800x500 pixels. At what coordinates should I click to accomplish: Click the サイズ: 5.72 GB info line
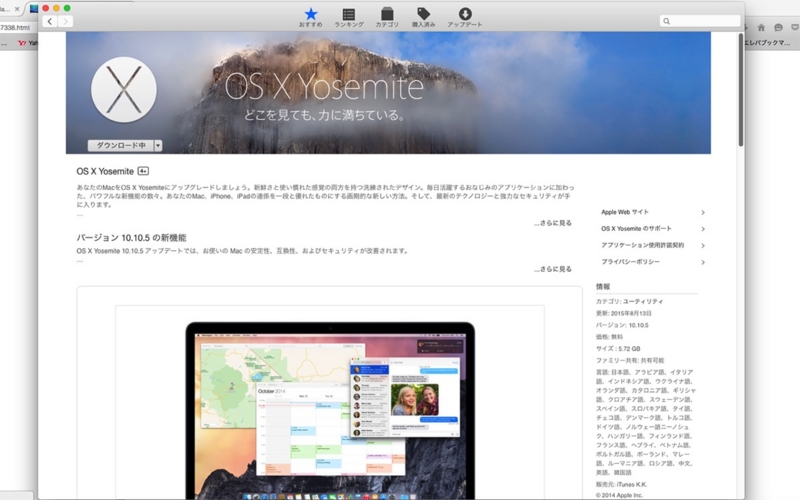618,348
